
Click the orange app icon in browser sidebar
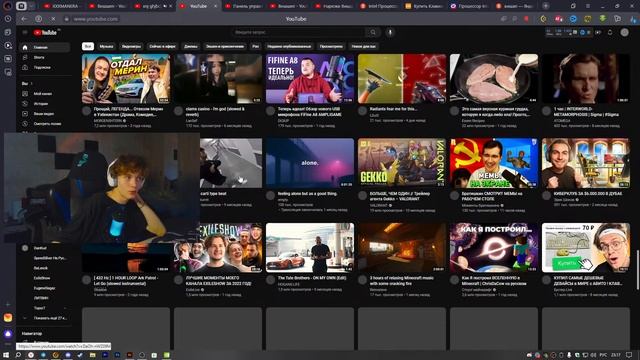point(8,318)
